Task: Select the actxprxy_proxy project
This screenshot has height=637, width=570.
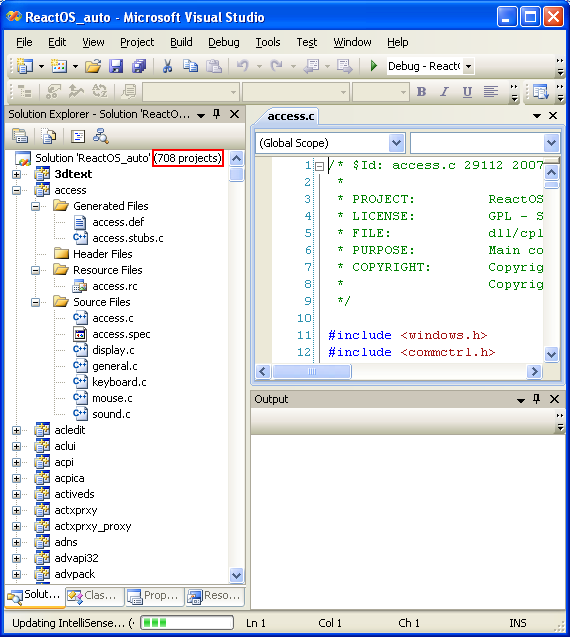Action: [93, 526]
